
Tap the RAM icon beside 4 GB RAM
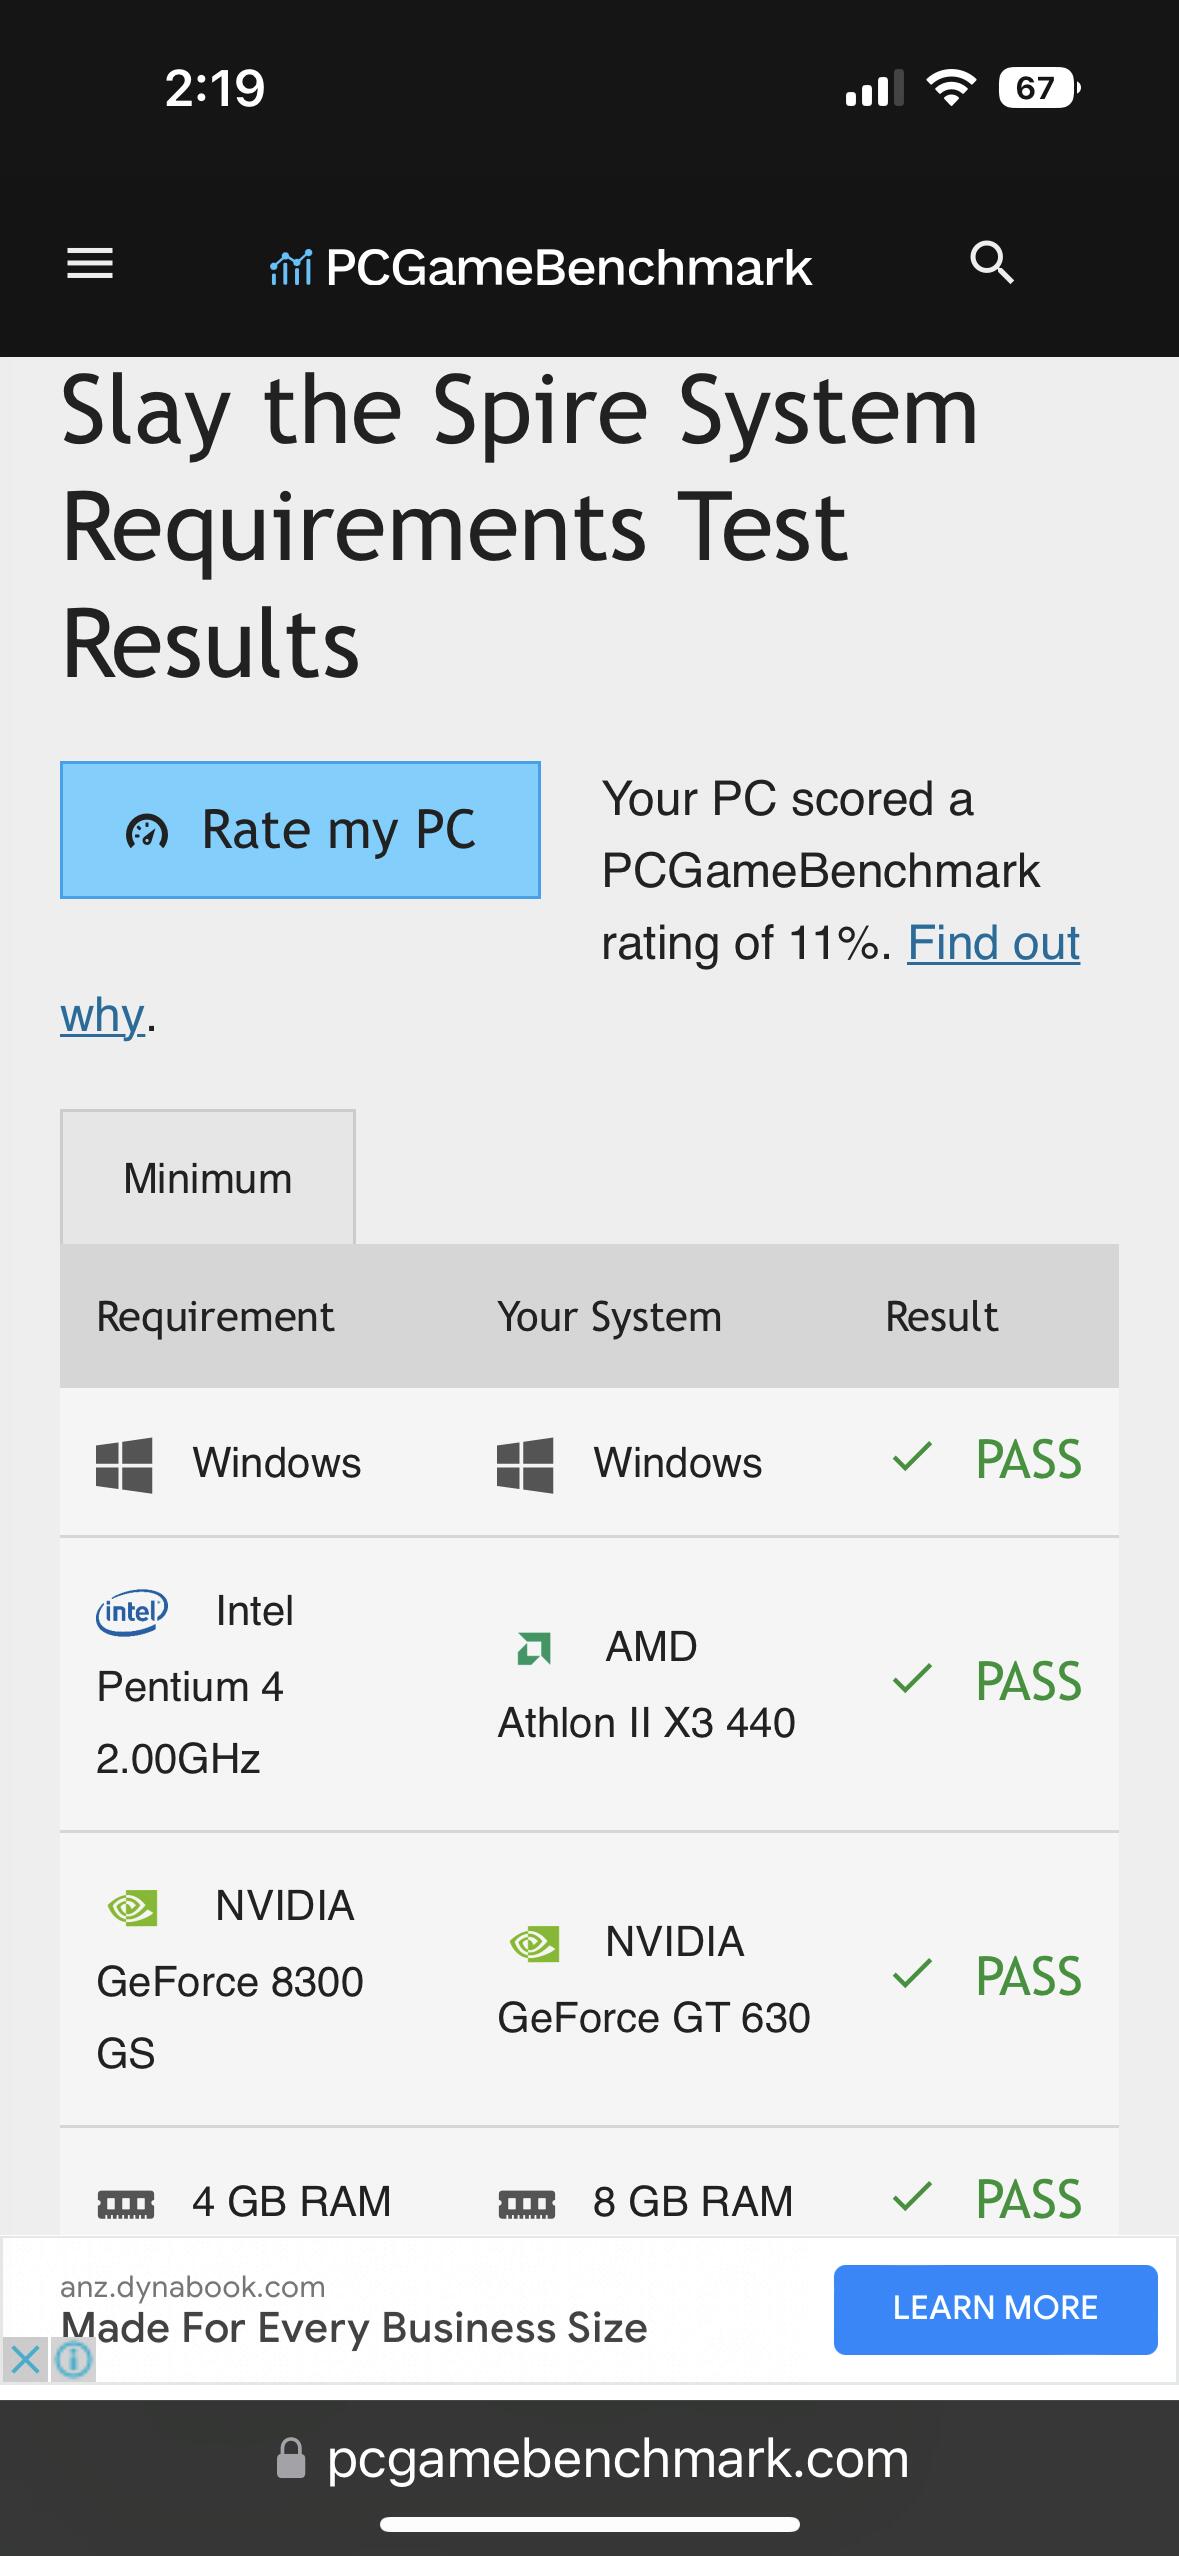(x=126, y=2202)
